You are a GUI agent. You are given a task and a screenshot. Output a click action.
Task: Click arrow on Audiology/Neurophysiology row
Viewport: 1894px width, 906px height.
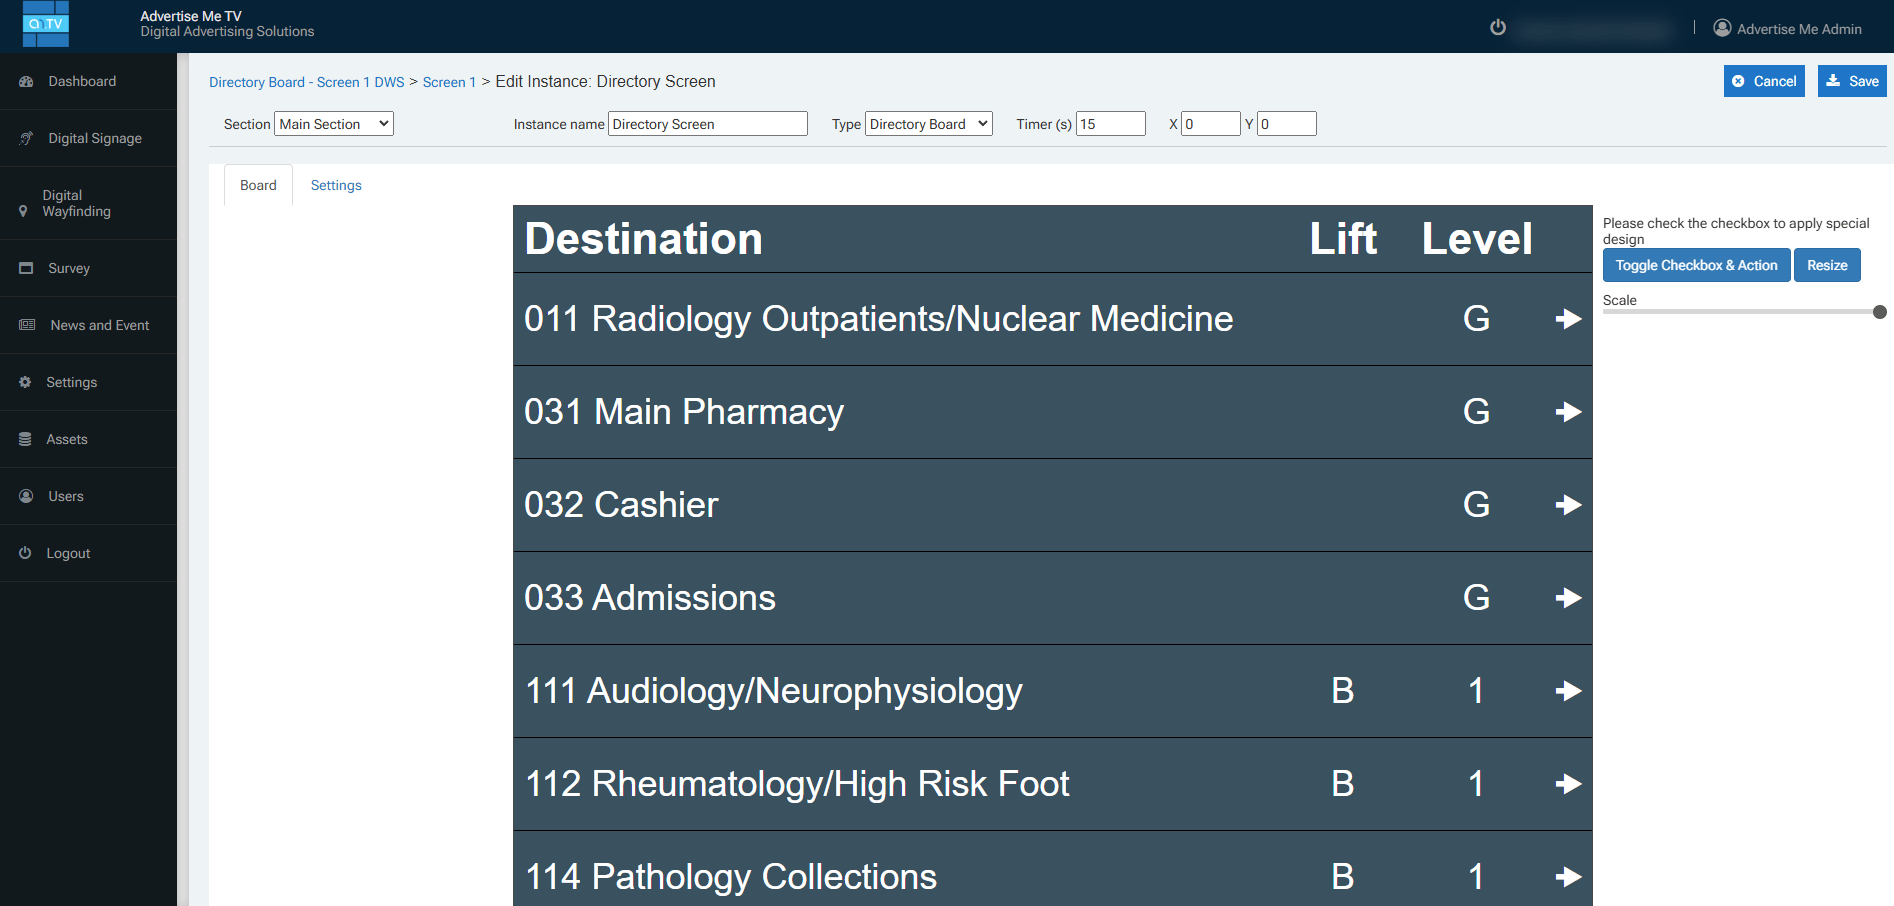(1568, 691)
